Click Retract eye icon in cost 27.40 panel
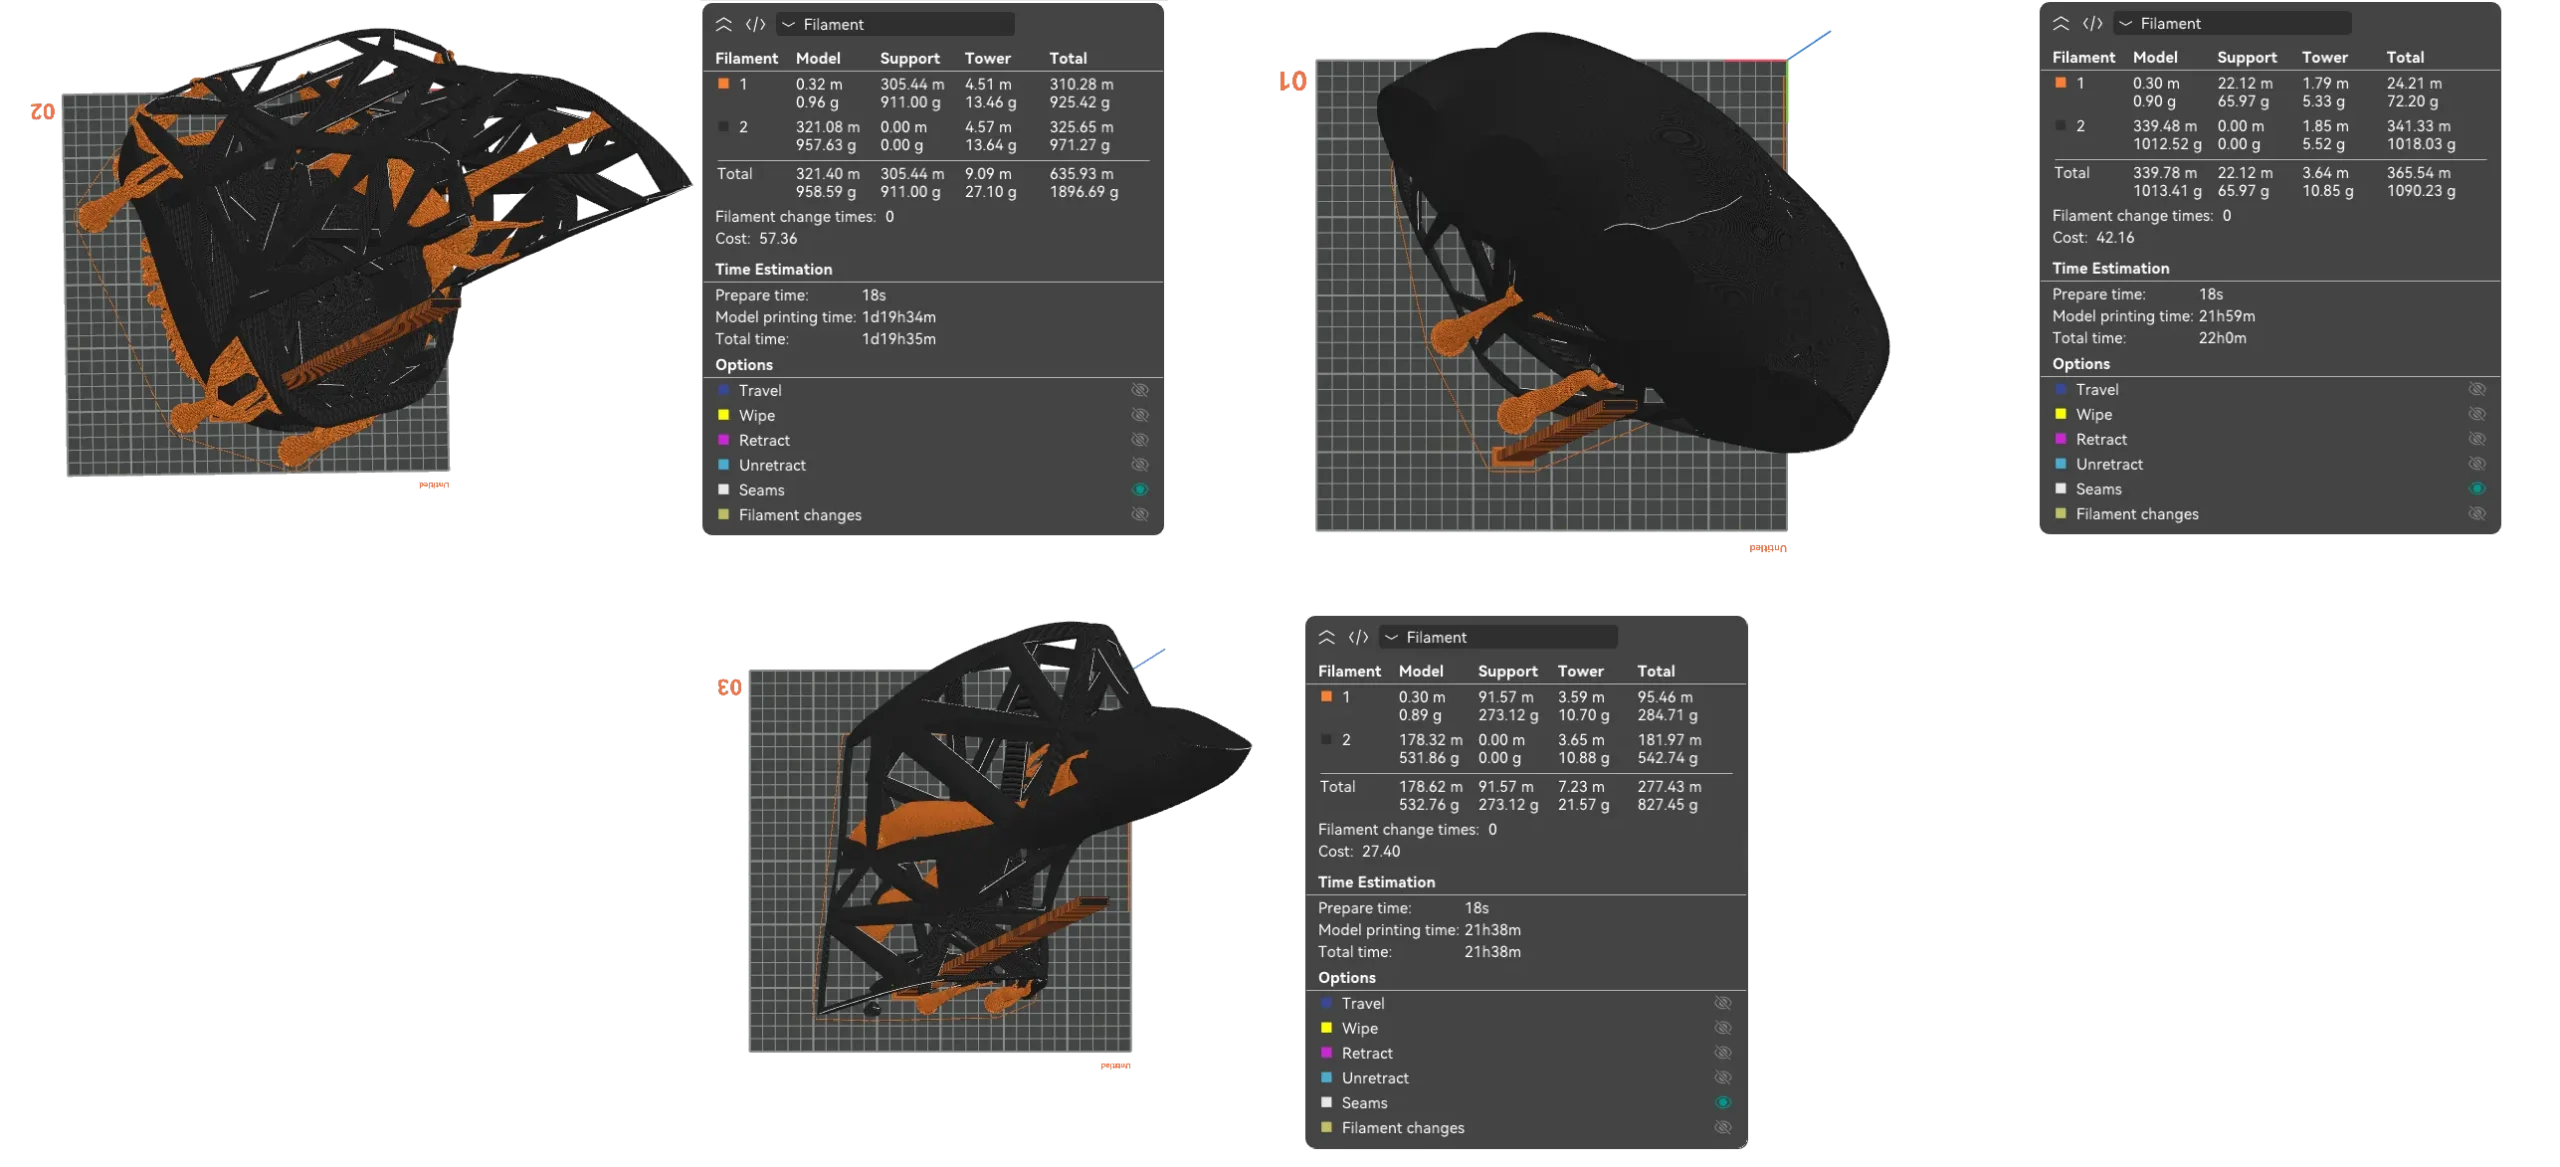 [x=1722, y=1053]
